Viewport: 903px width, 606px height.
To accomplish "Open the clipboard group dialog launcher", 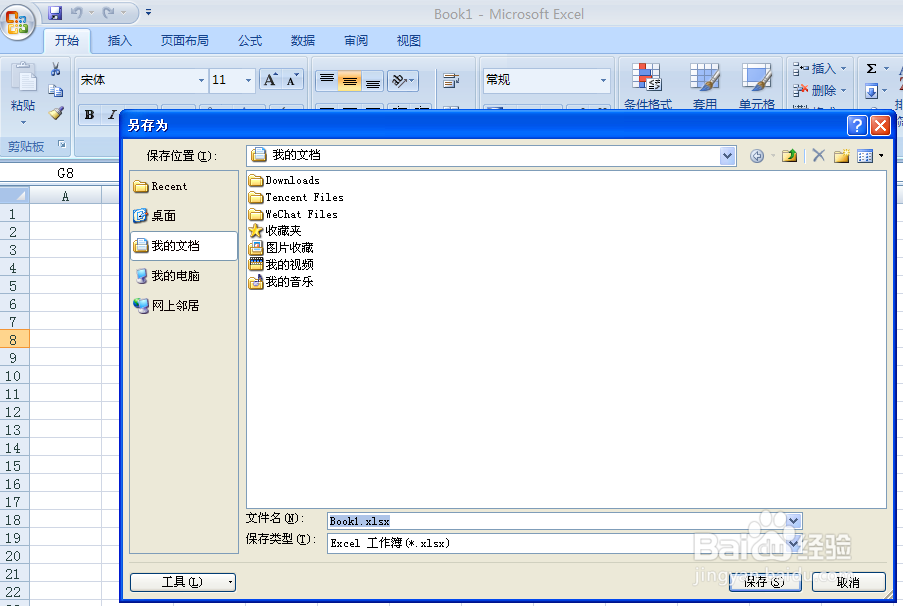I will 62,145.
